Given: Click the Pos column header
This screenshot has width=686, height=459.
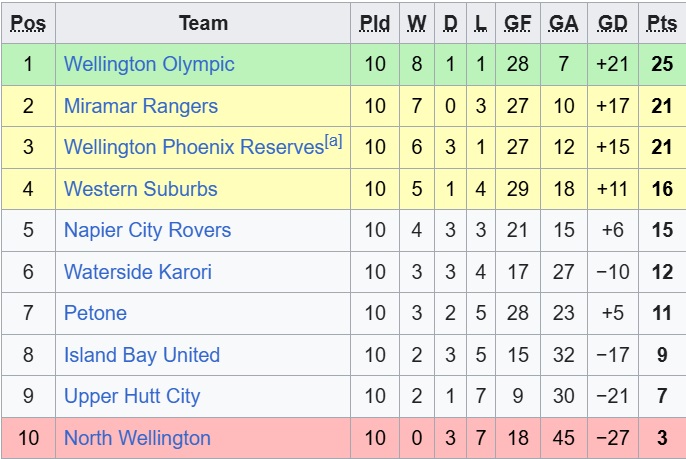Looking at the screenshot, I should click(28, 23).
